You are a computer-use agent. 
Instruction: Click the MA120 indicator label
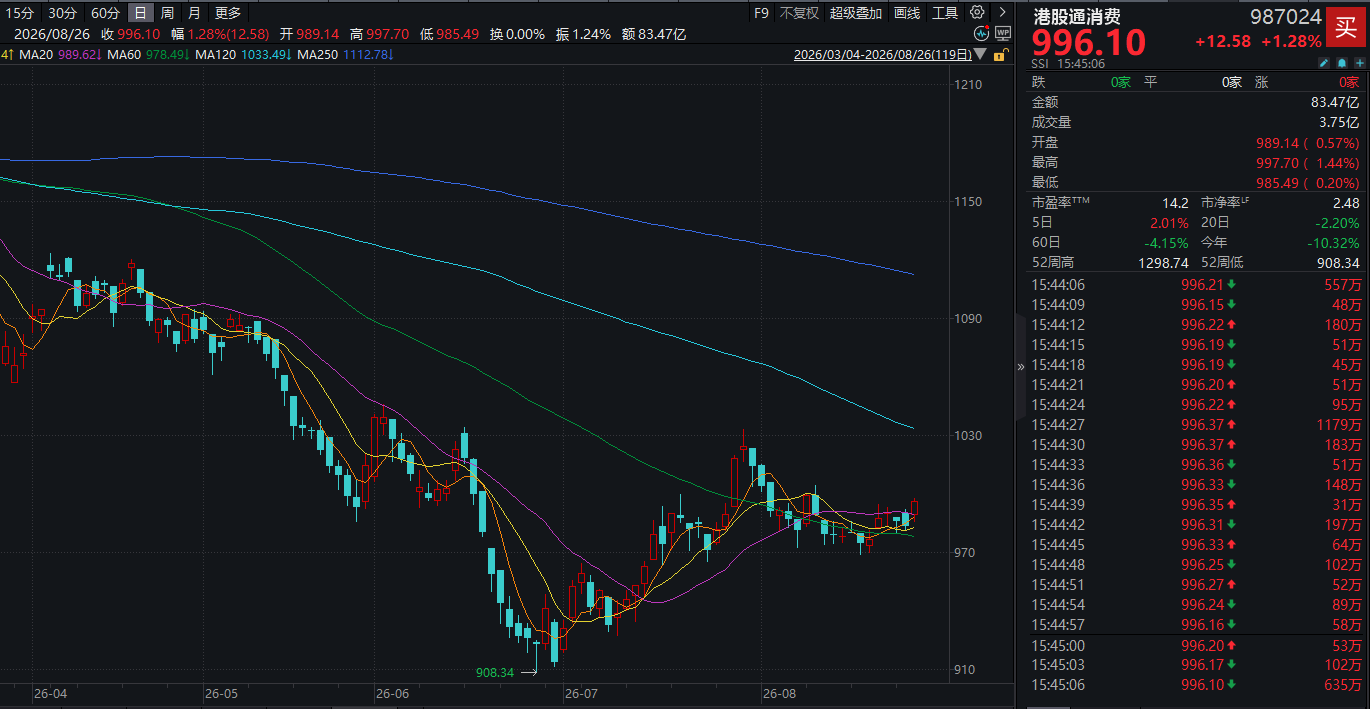pos(218,54)
